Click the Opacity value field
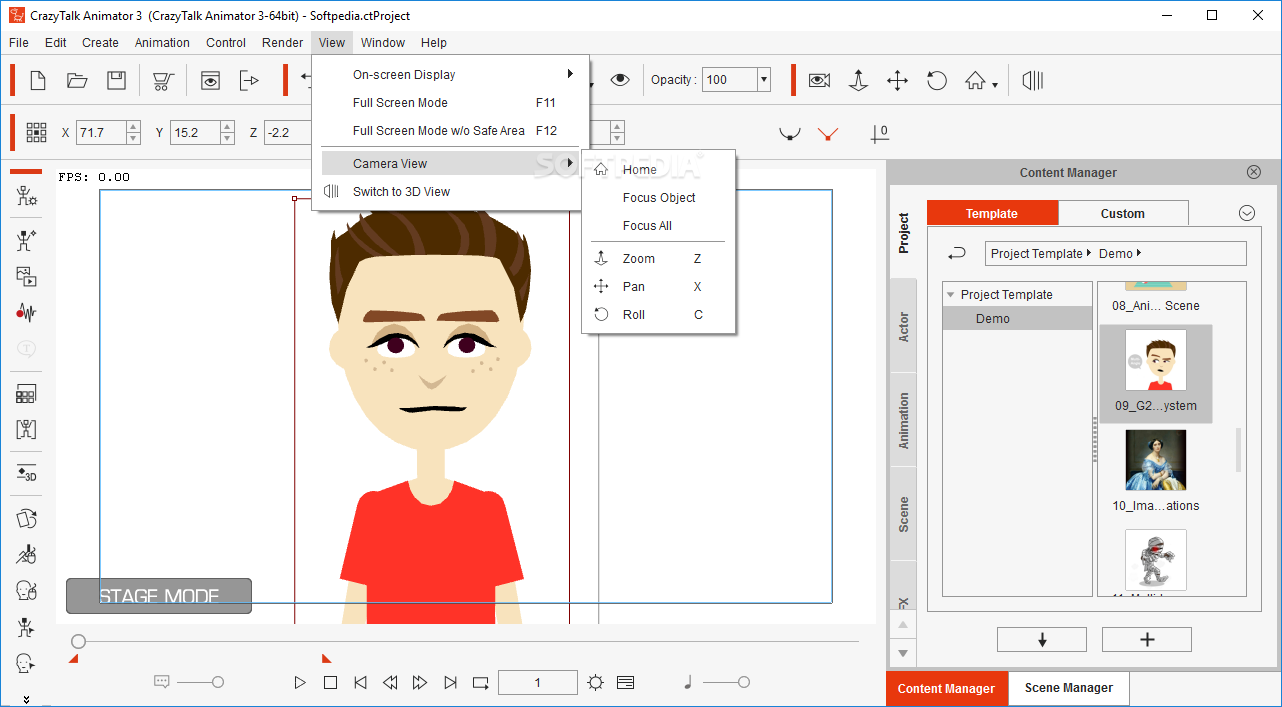Screen dimensions: 1282x707 point(730,80)
